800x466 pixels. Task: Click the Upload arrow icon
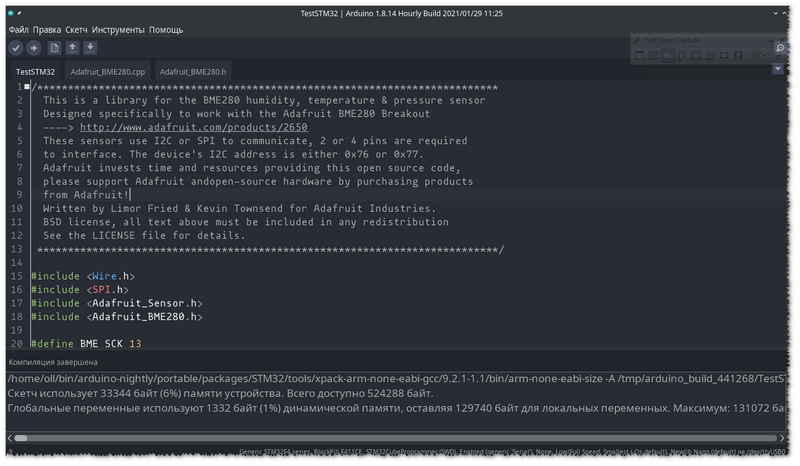click(33, 48)
